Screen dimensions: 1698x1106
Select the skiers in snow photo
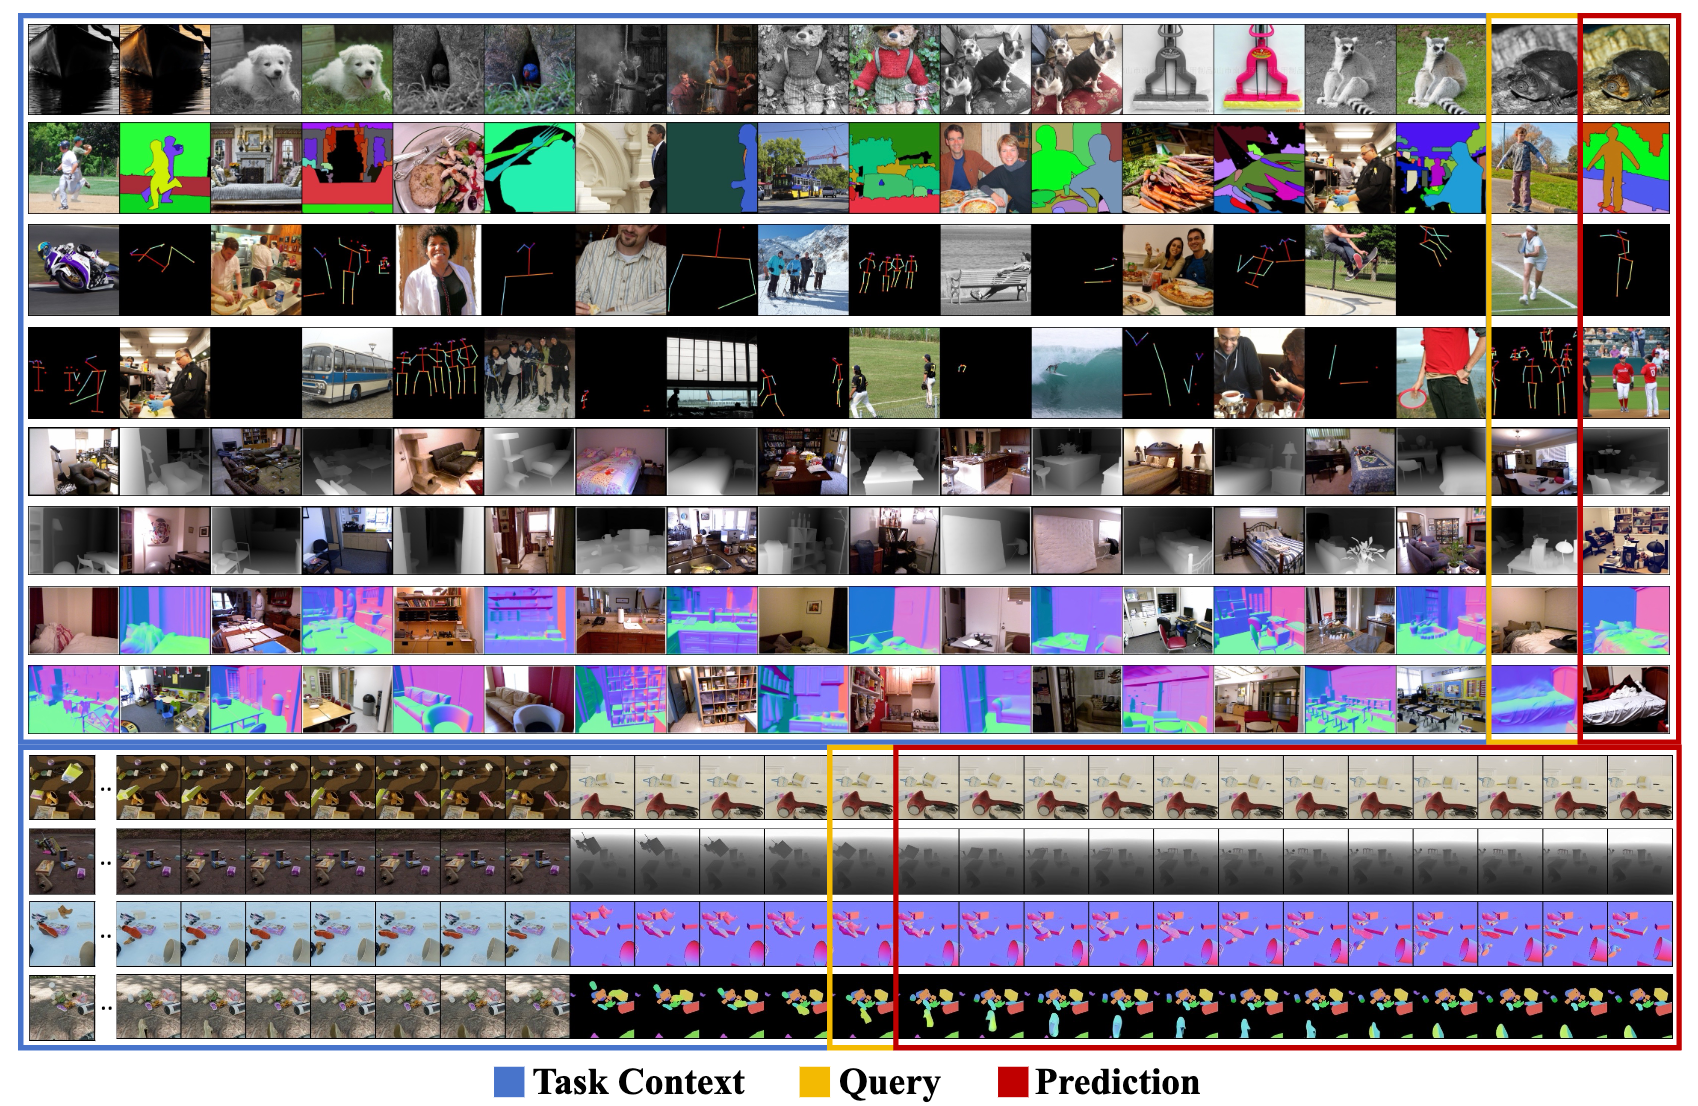click(803, 270)
